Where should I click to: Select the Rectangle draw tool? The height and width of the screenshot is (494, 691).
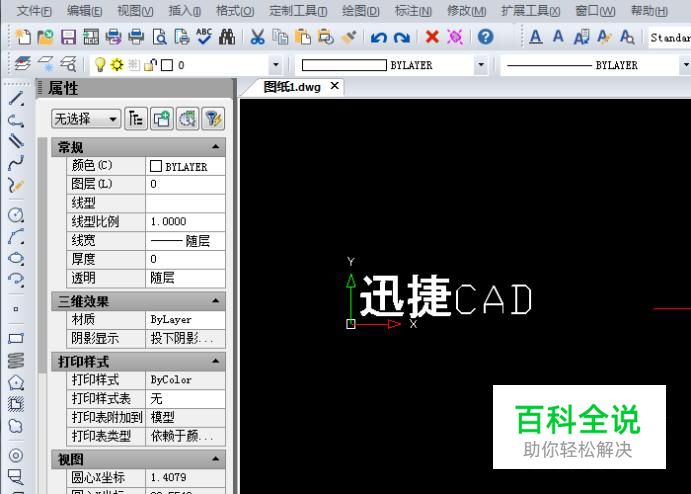pos(16,338)
